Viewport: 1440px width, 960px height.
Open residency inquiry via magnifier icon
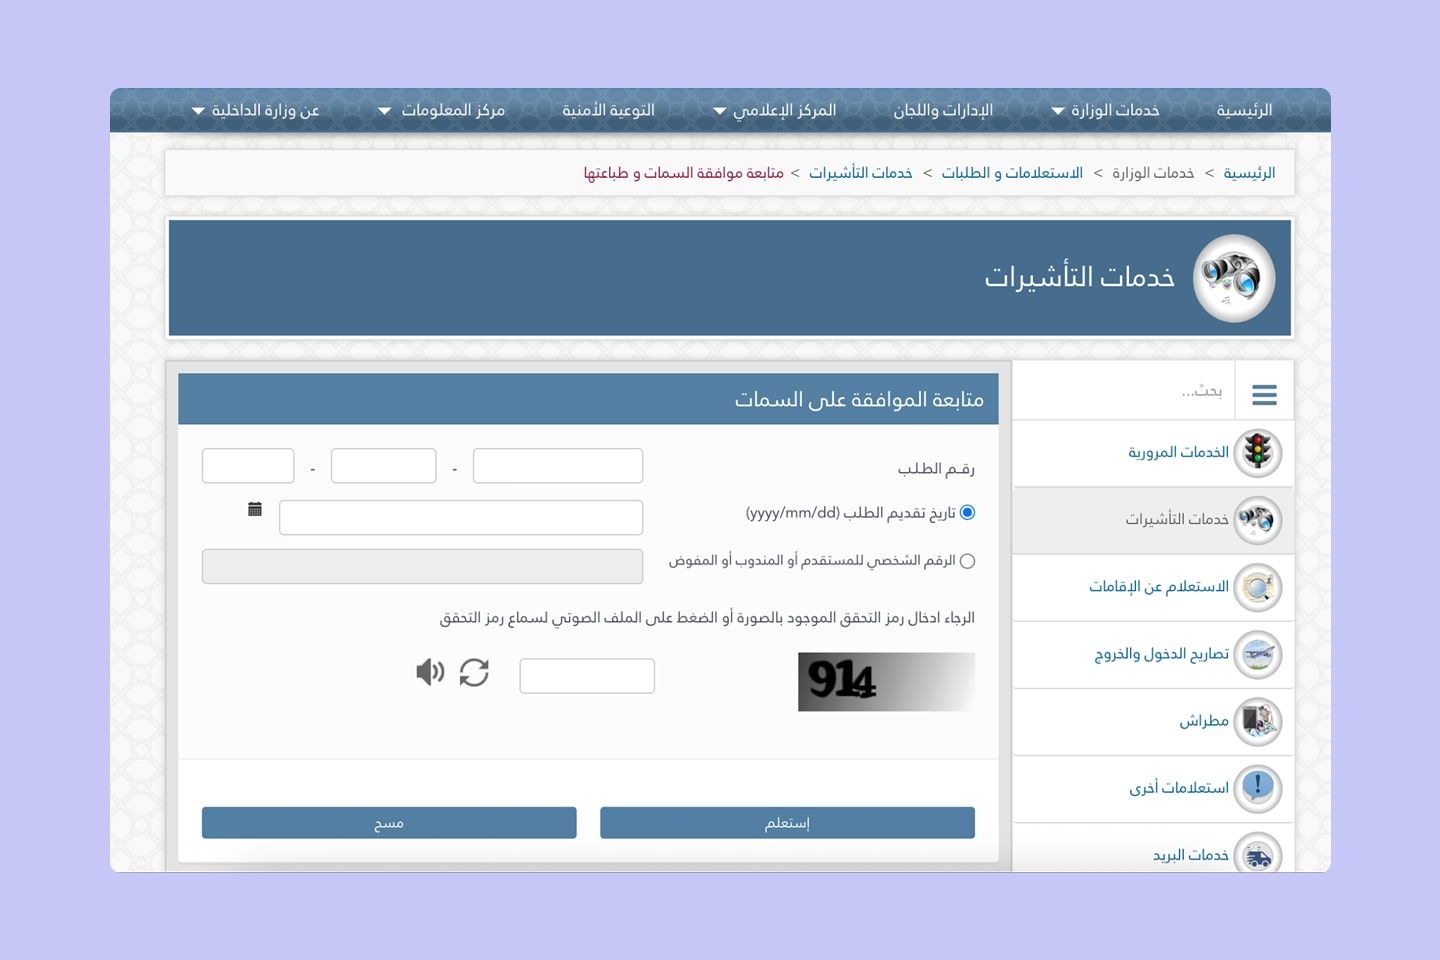coord(1257,587)
